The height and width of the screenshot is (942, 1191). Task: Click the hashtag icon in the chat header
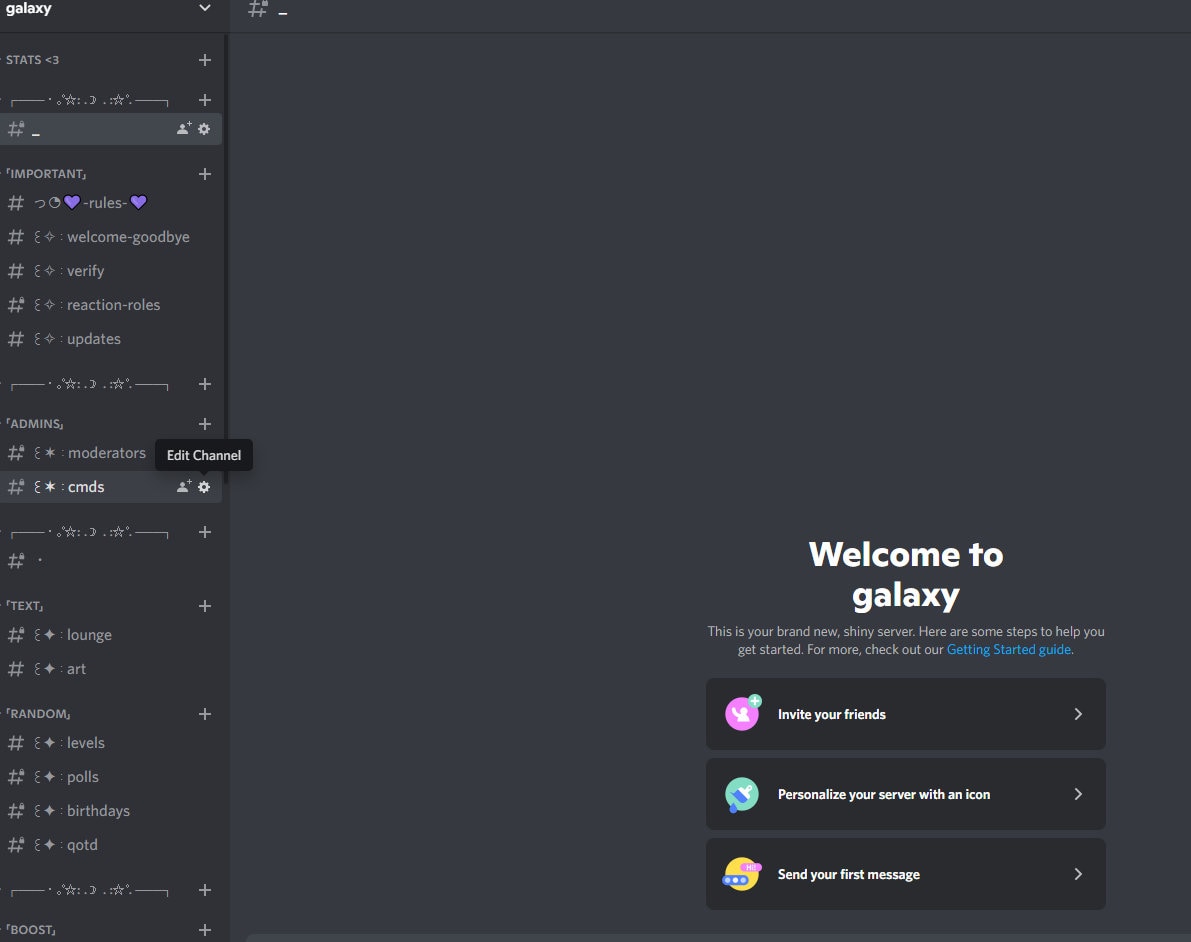point(258,9)
